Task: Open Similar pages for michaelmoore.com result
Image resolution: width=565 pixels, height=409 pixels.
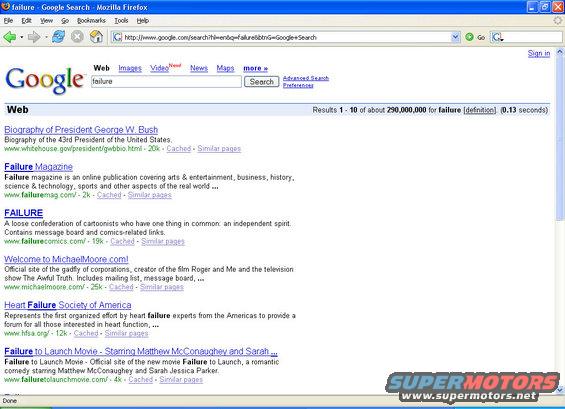Action: pyautogui.click(x=162, y=287)
